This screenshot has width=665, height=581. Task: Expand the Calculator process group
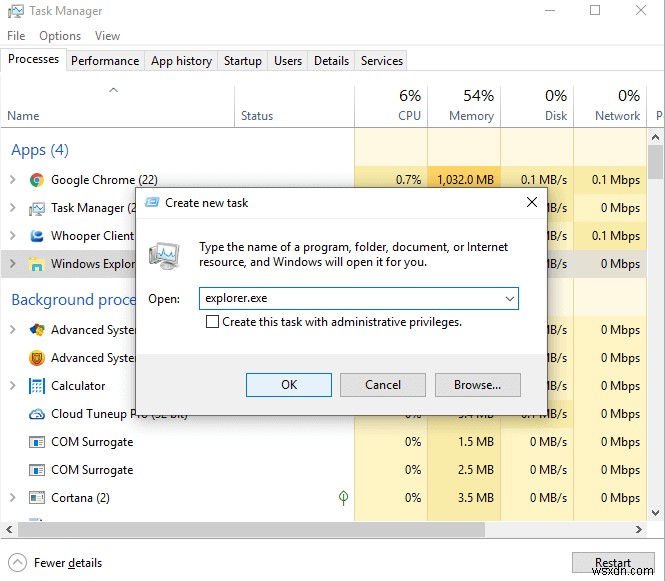click(x=13, y=385)
